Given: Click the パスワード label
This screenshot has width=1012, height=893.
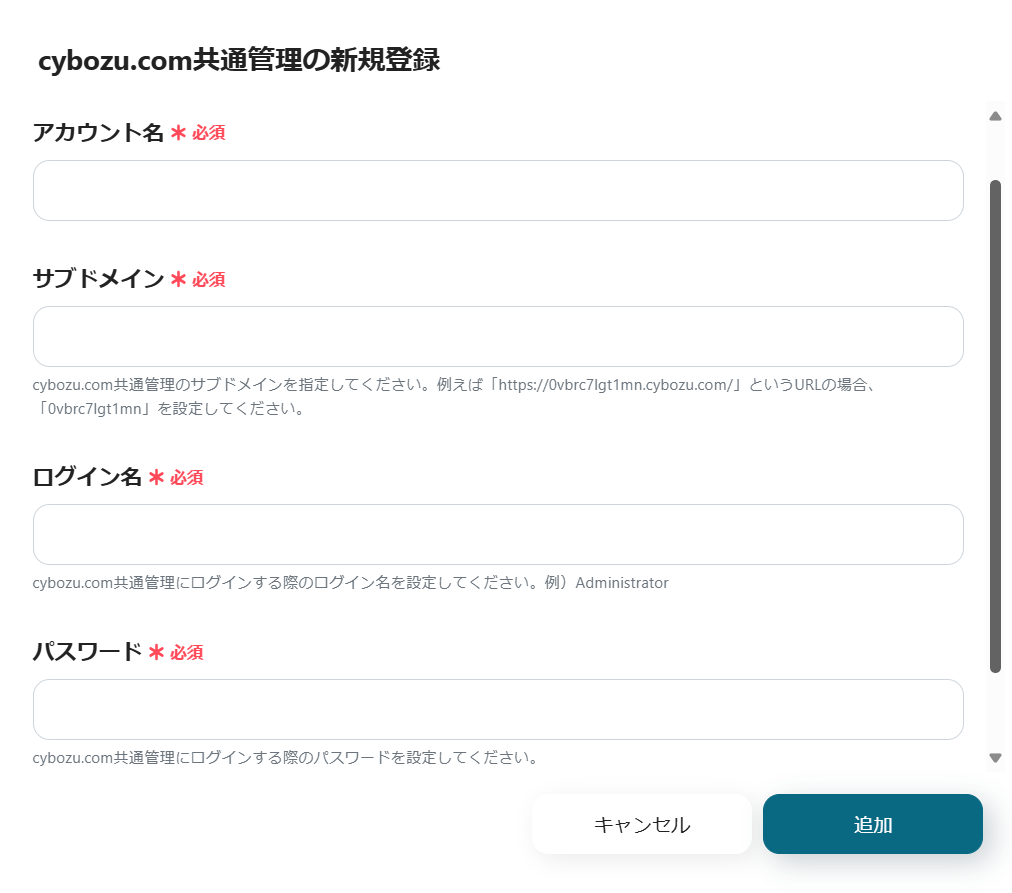Looking at the screenshot, I should pos(87,652).
